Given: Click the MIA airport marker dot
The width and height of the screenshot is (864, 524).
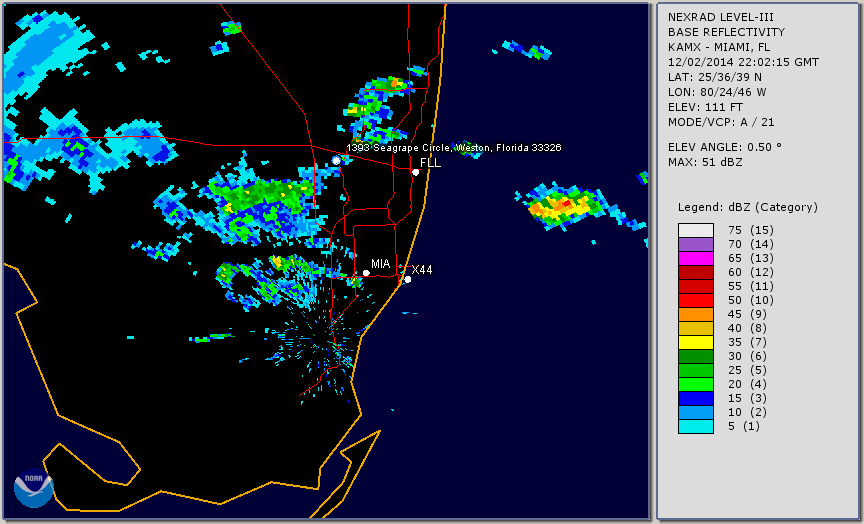Looking at the screenshot, I should 366,273.
